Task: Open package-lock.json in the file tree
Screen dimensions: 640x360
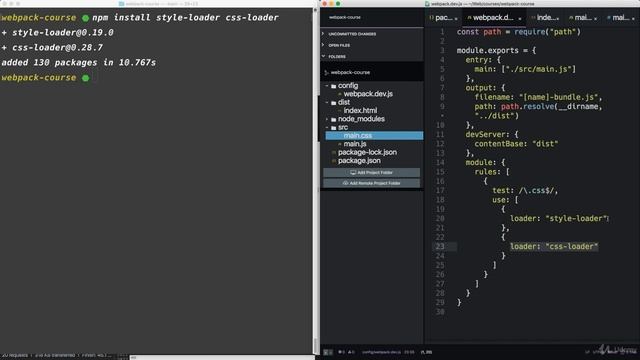Action: click(x=367, y=152)
